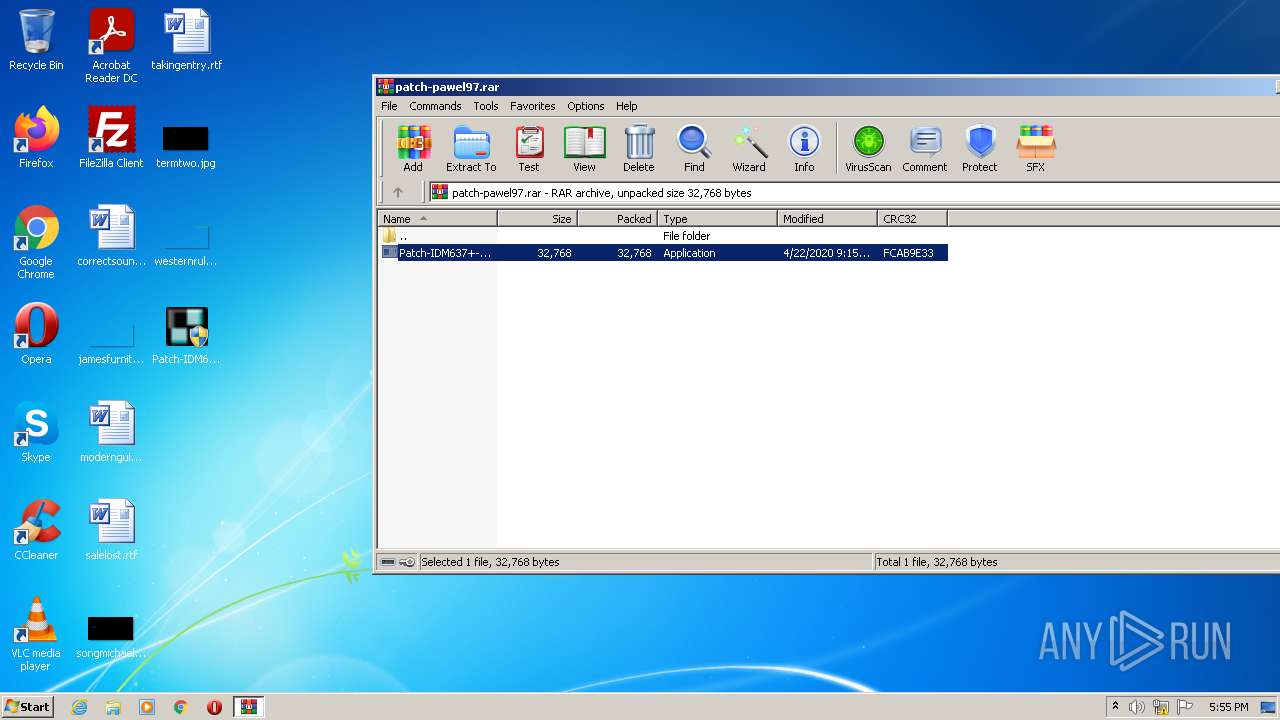Click the Test archive icon
This screenshot has width=1280, height=720.
[529, 148]
